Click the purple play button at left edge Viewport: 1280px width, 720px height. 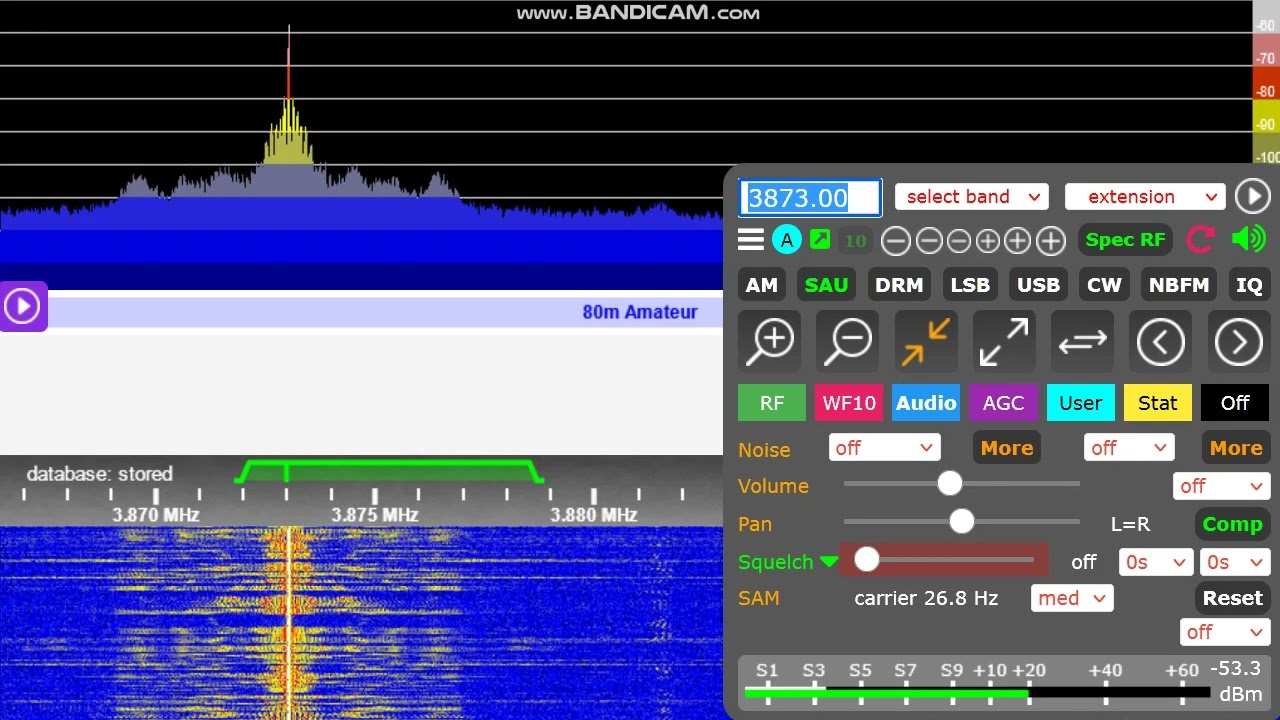23,306
